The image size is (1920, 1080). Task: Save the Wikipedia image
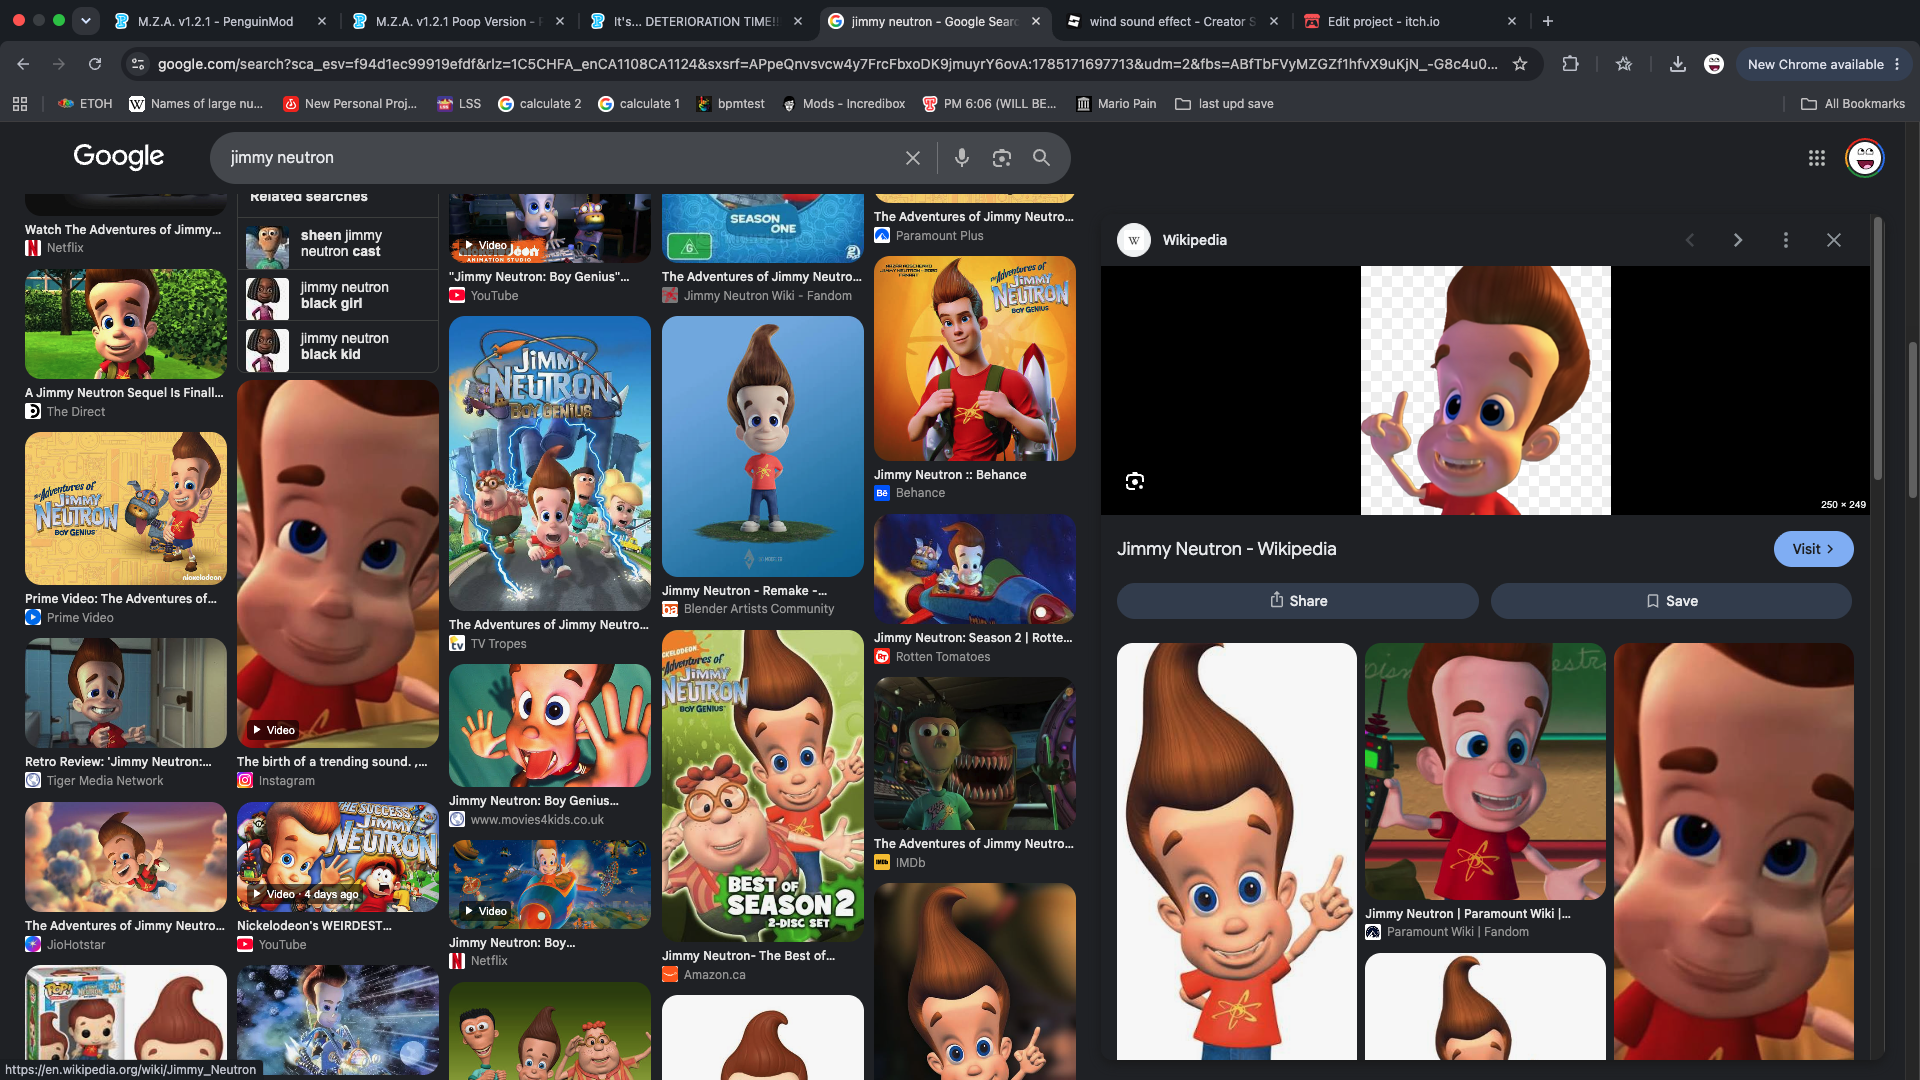coord(1671,601)
